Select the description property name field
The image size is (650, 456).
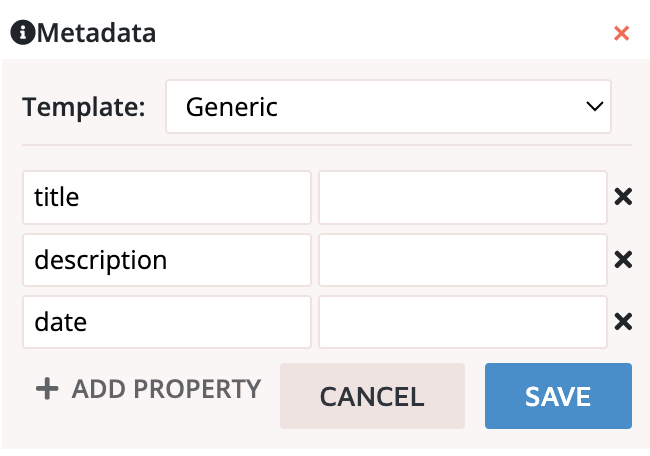pyautogui.click(x=167, y=260)
